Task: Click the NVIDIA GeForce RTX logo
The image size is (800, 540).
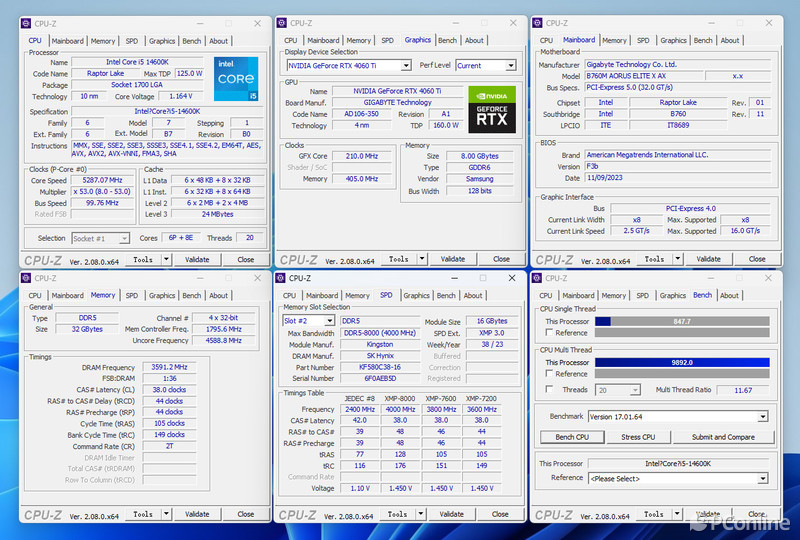Action: click(x=493, y=109)
